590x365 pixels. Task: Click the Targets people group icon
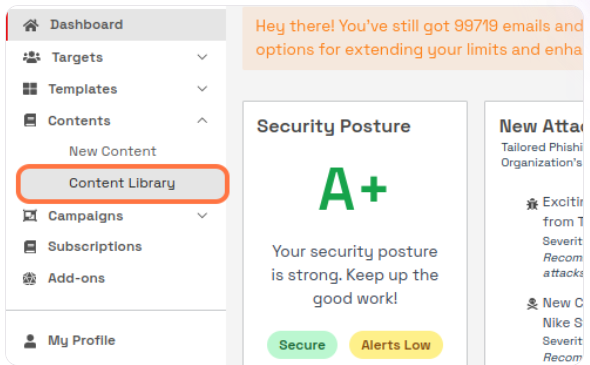(32, 57)
